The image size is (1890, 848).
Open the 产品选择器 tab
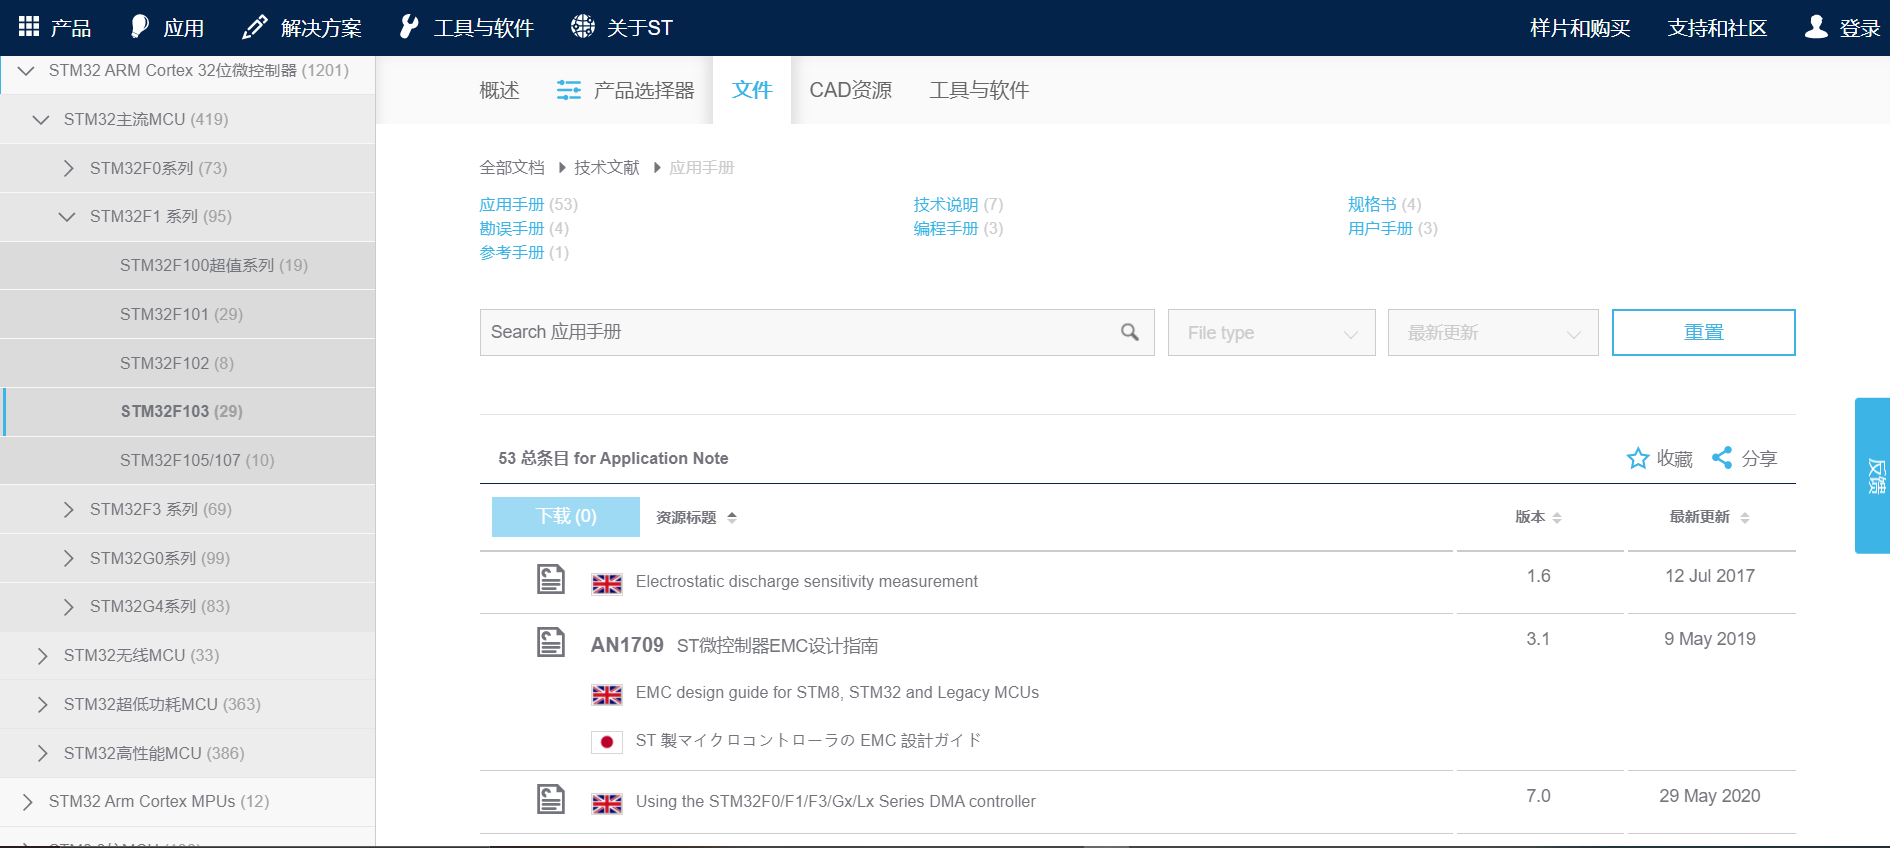point(626,90)
